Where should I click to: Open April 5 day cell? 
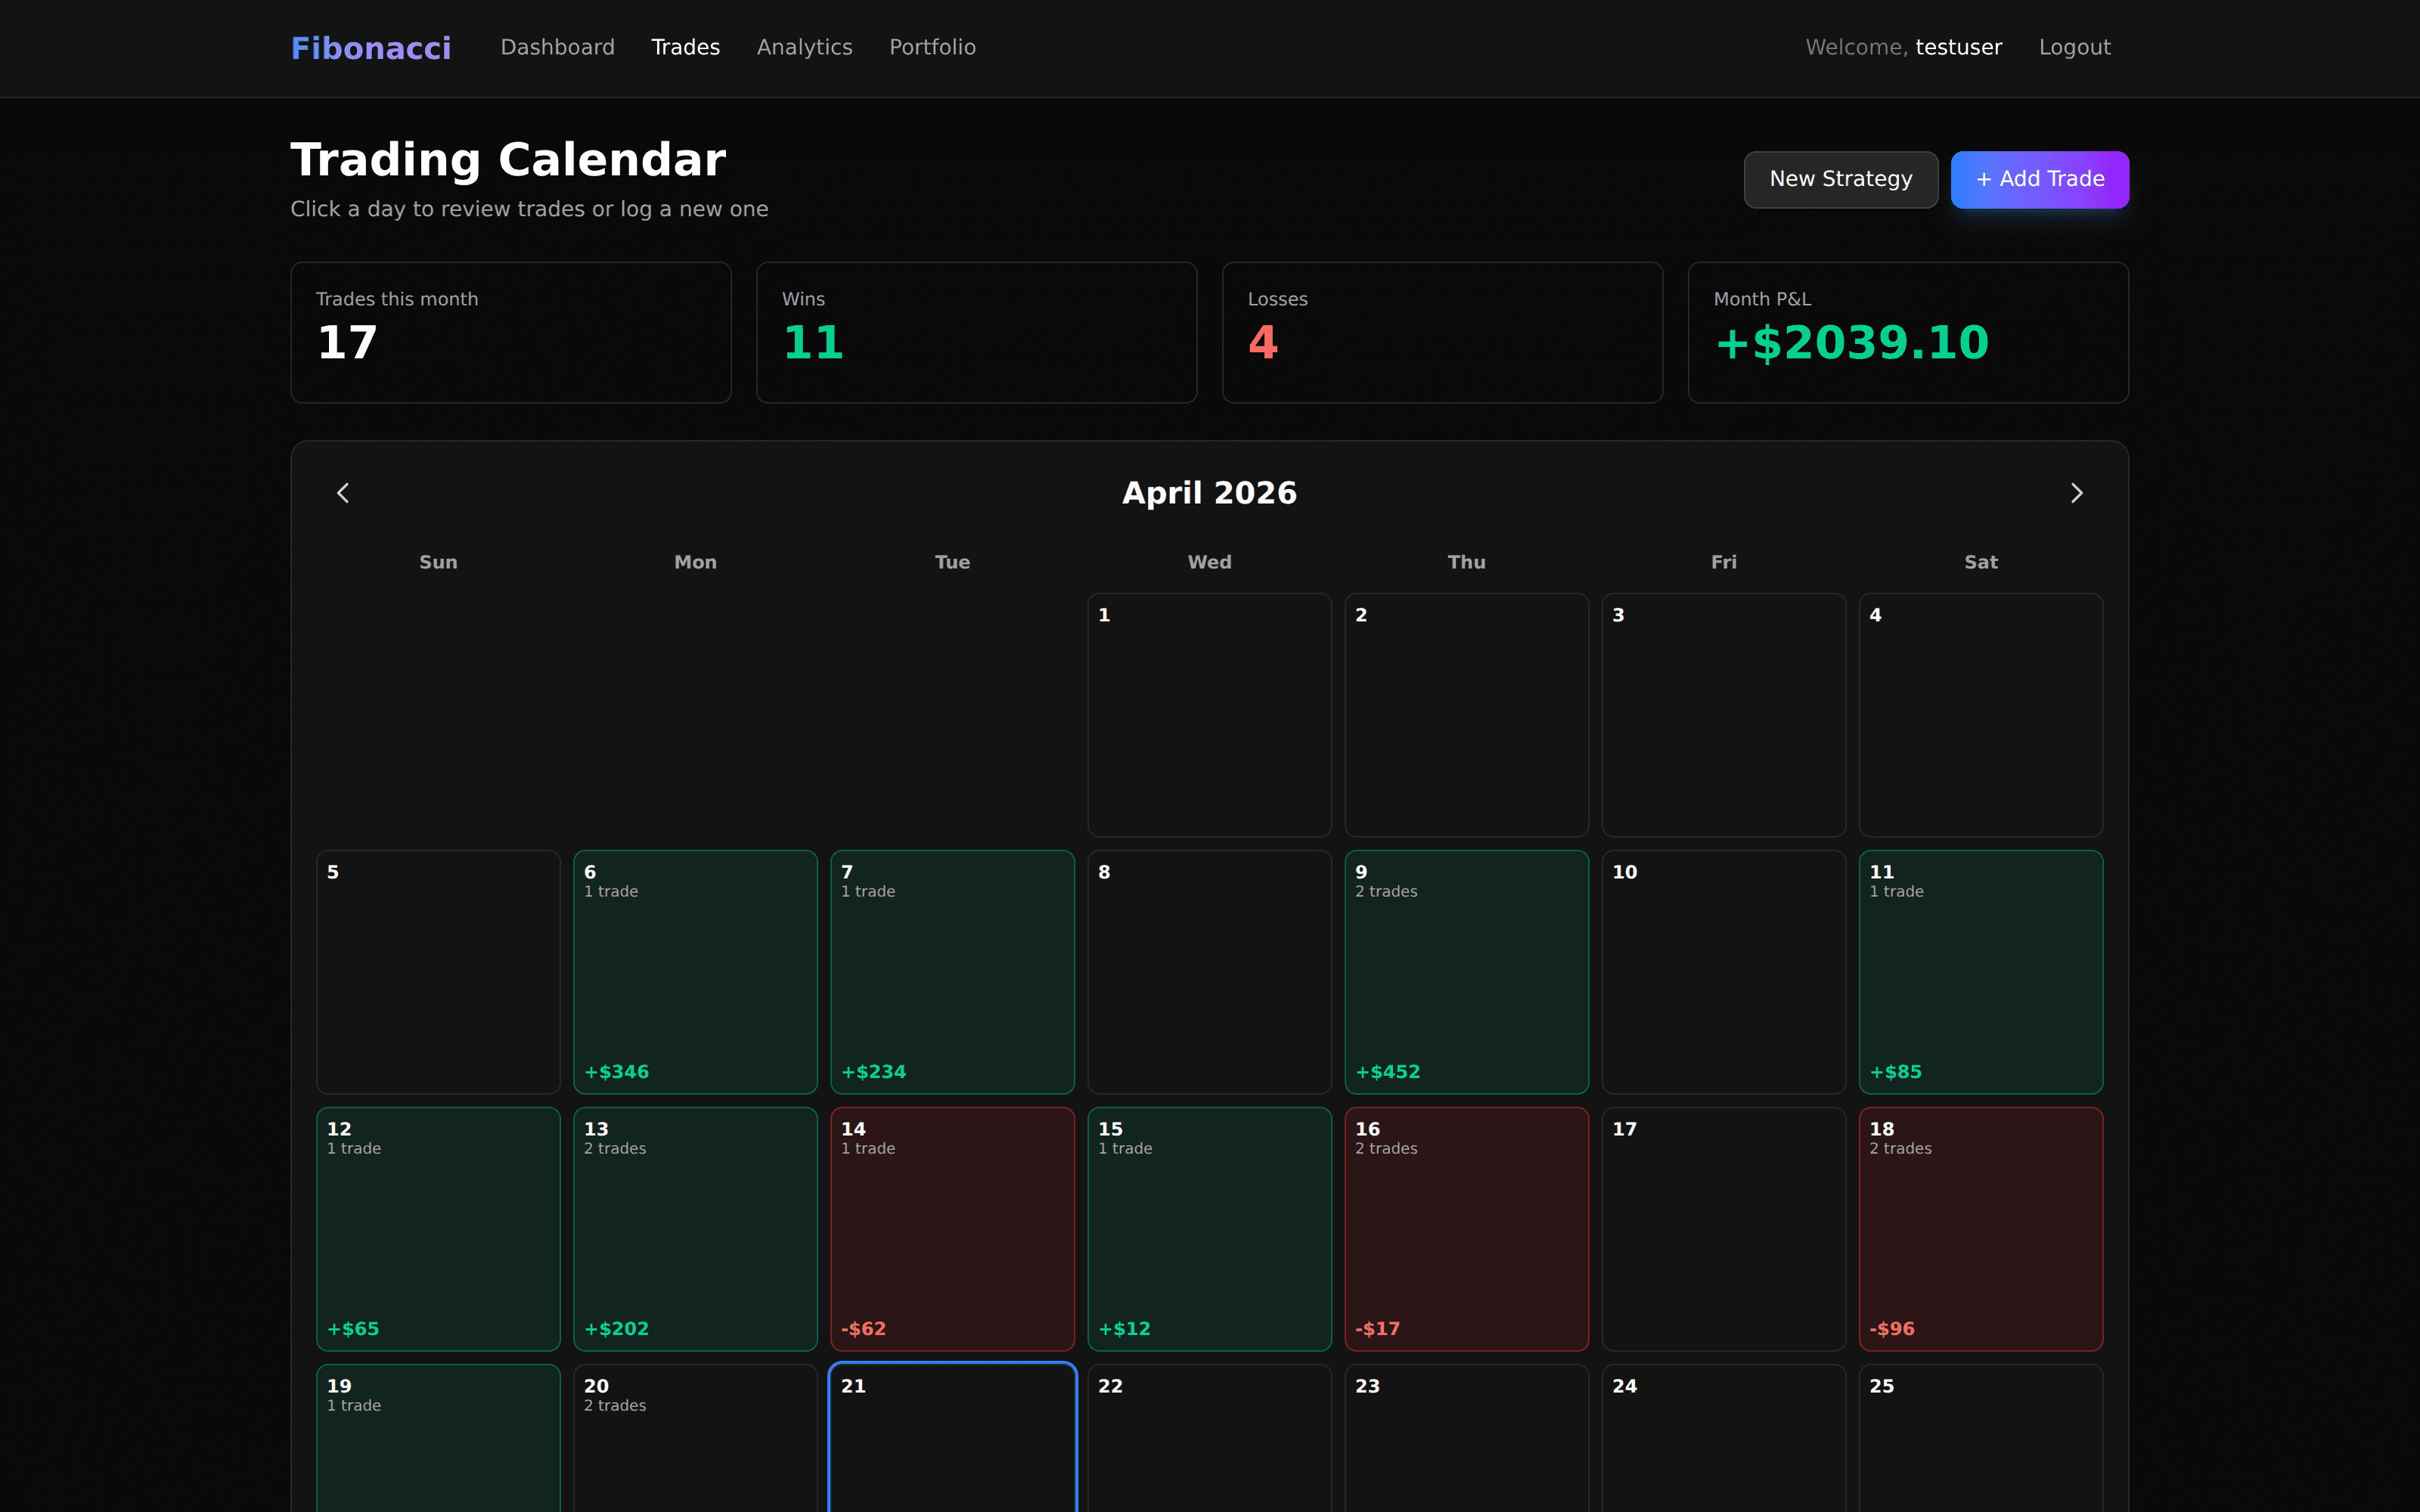(x=438, y=972)
